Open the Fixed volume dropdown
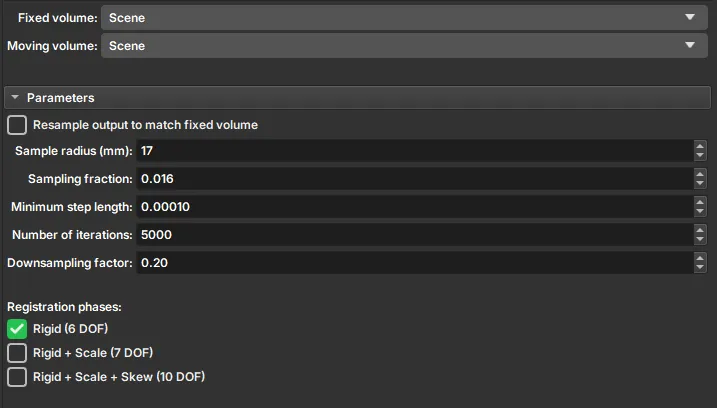717x408 pixels. [400, 18]
